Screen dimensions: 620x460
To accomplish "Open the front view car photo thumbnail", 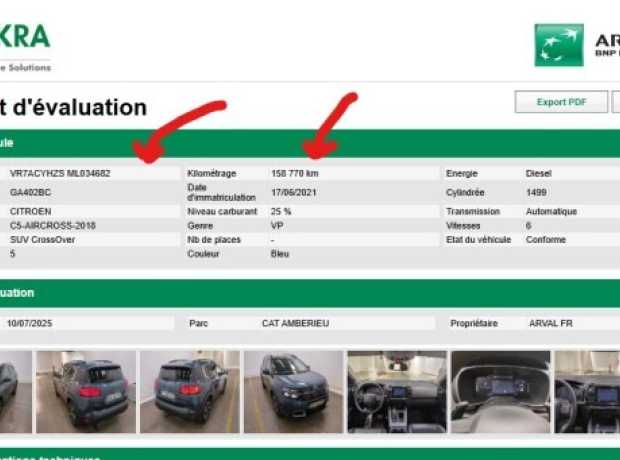I will click(294, 392).
